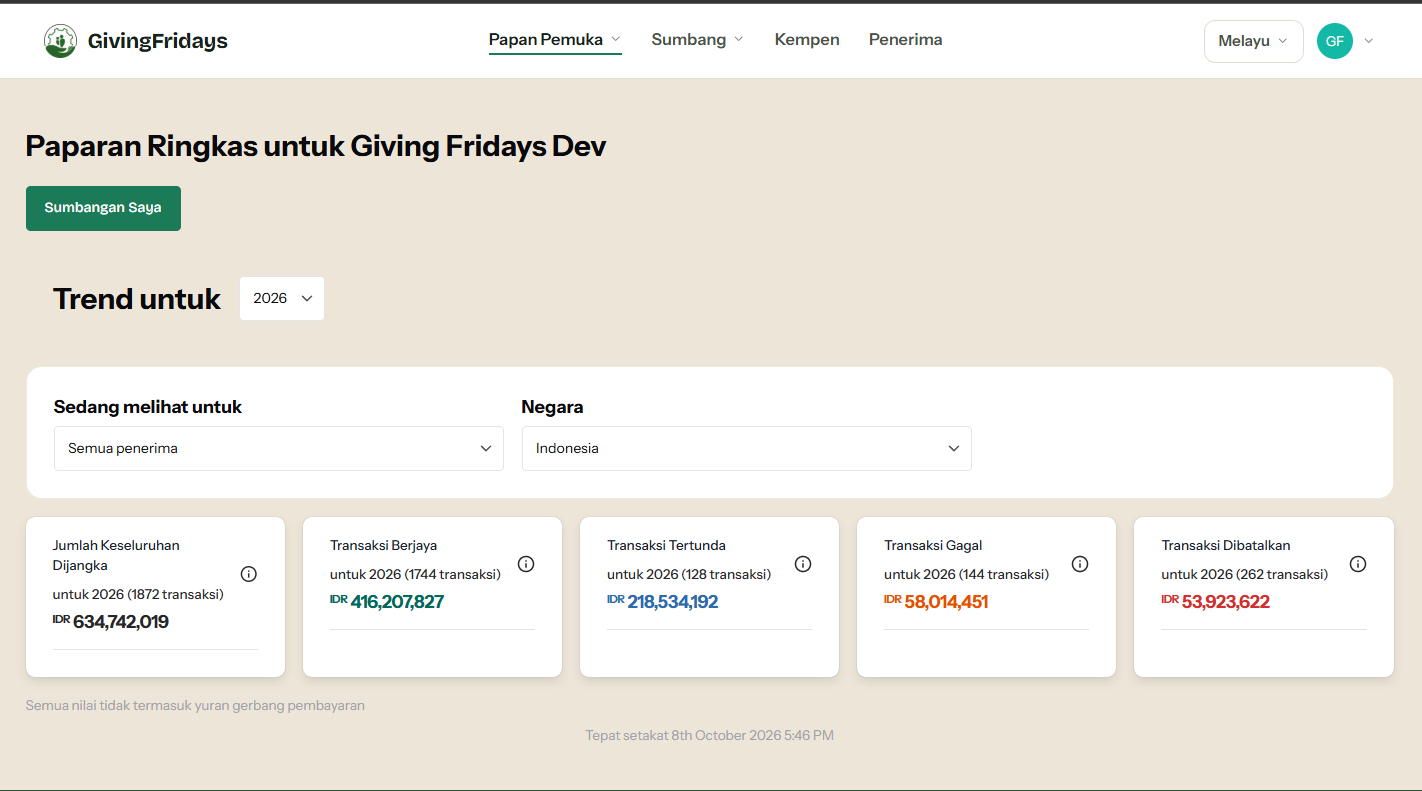Click the text 'untuk 2026 (262 transaksi)'
The image size is (1422, 791).
(x=1244, y=574)
